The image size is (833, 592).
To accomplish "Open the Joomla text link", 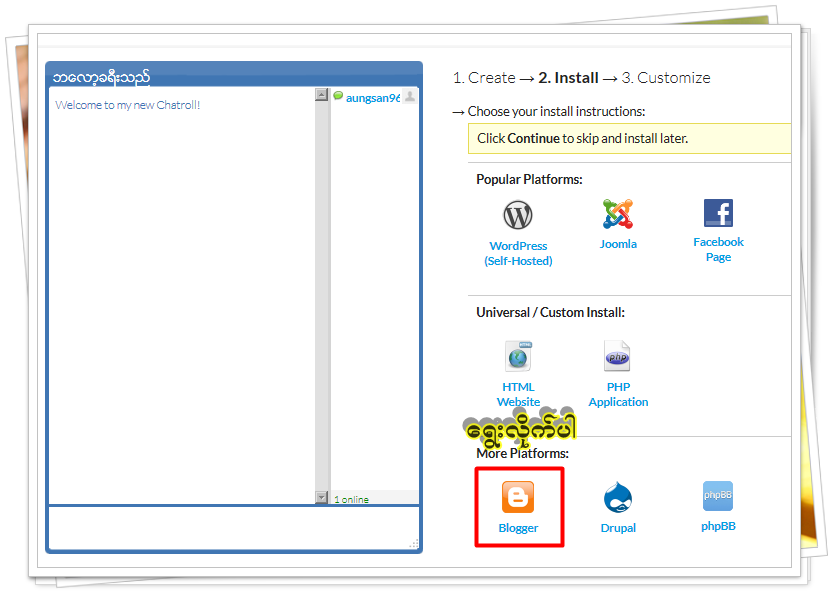I will tap(618, 244).
